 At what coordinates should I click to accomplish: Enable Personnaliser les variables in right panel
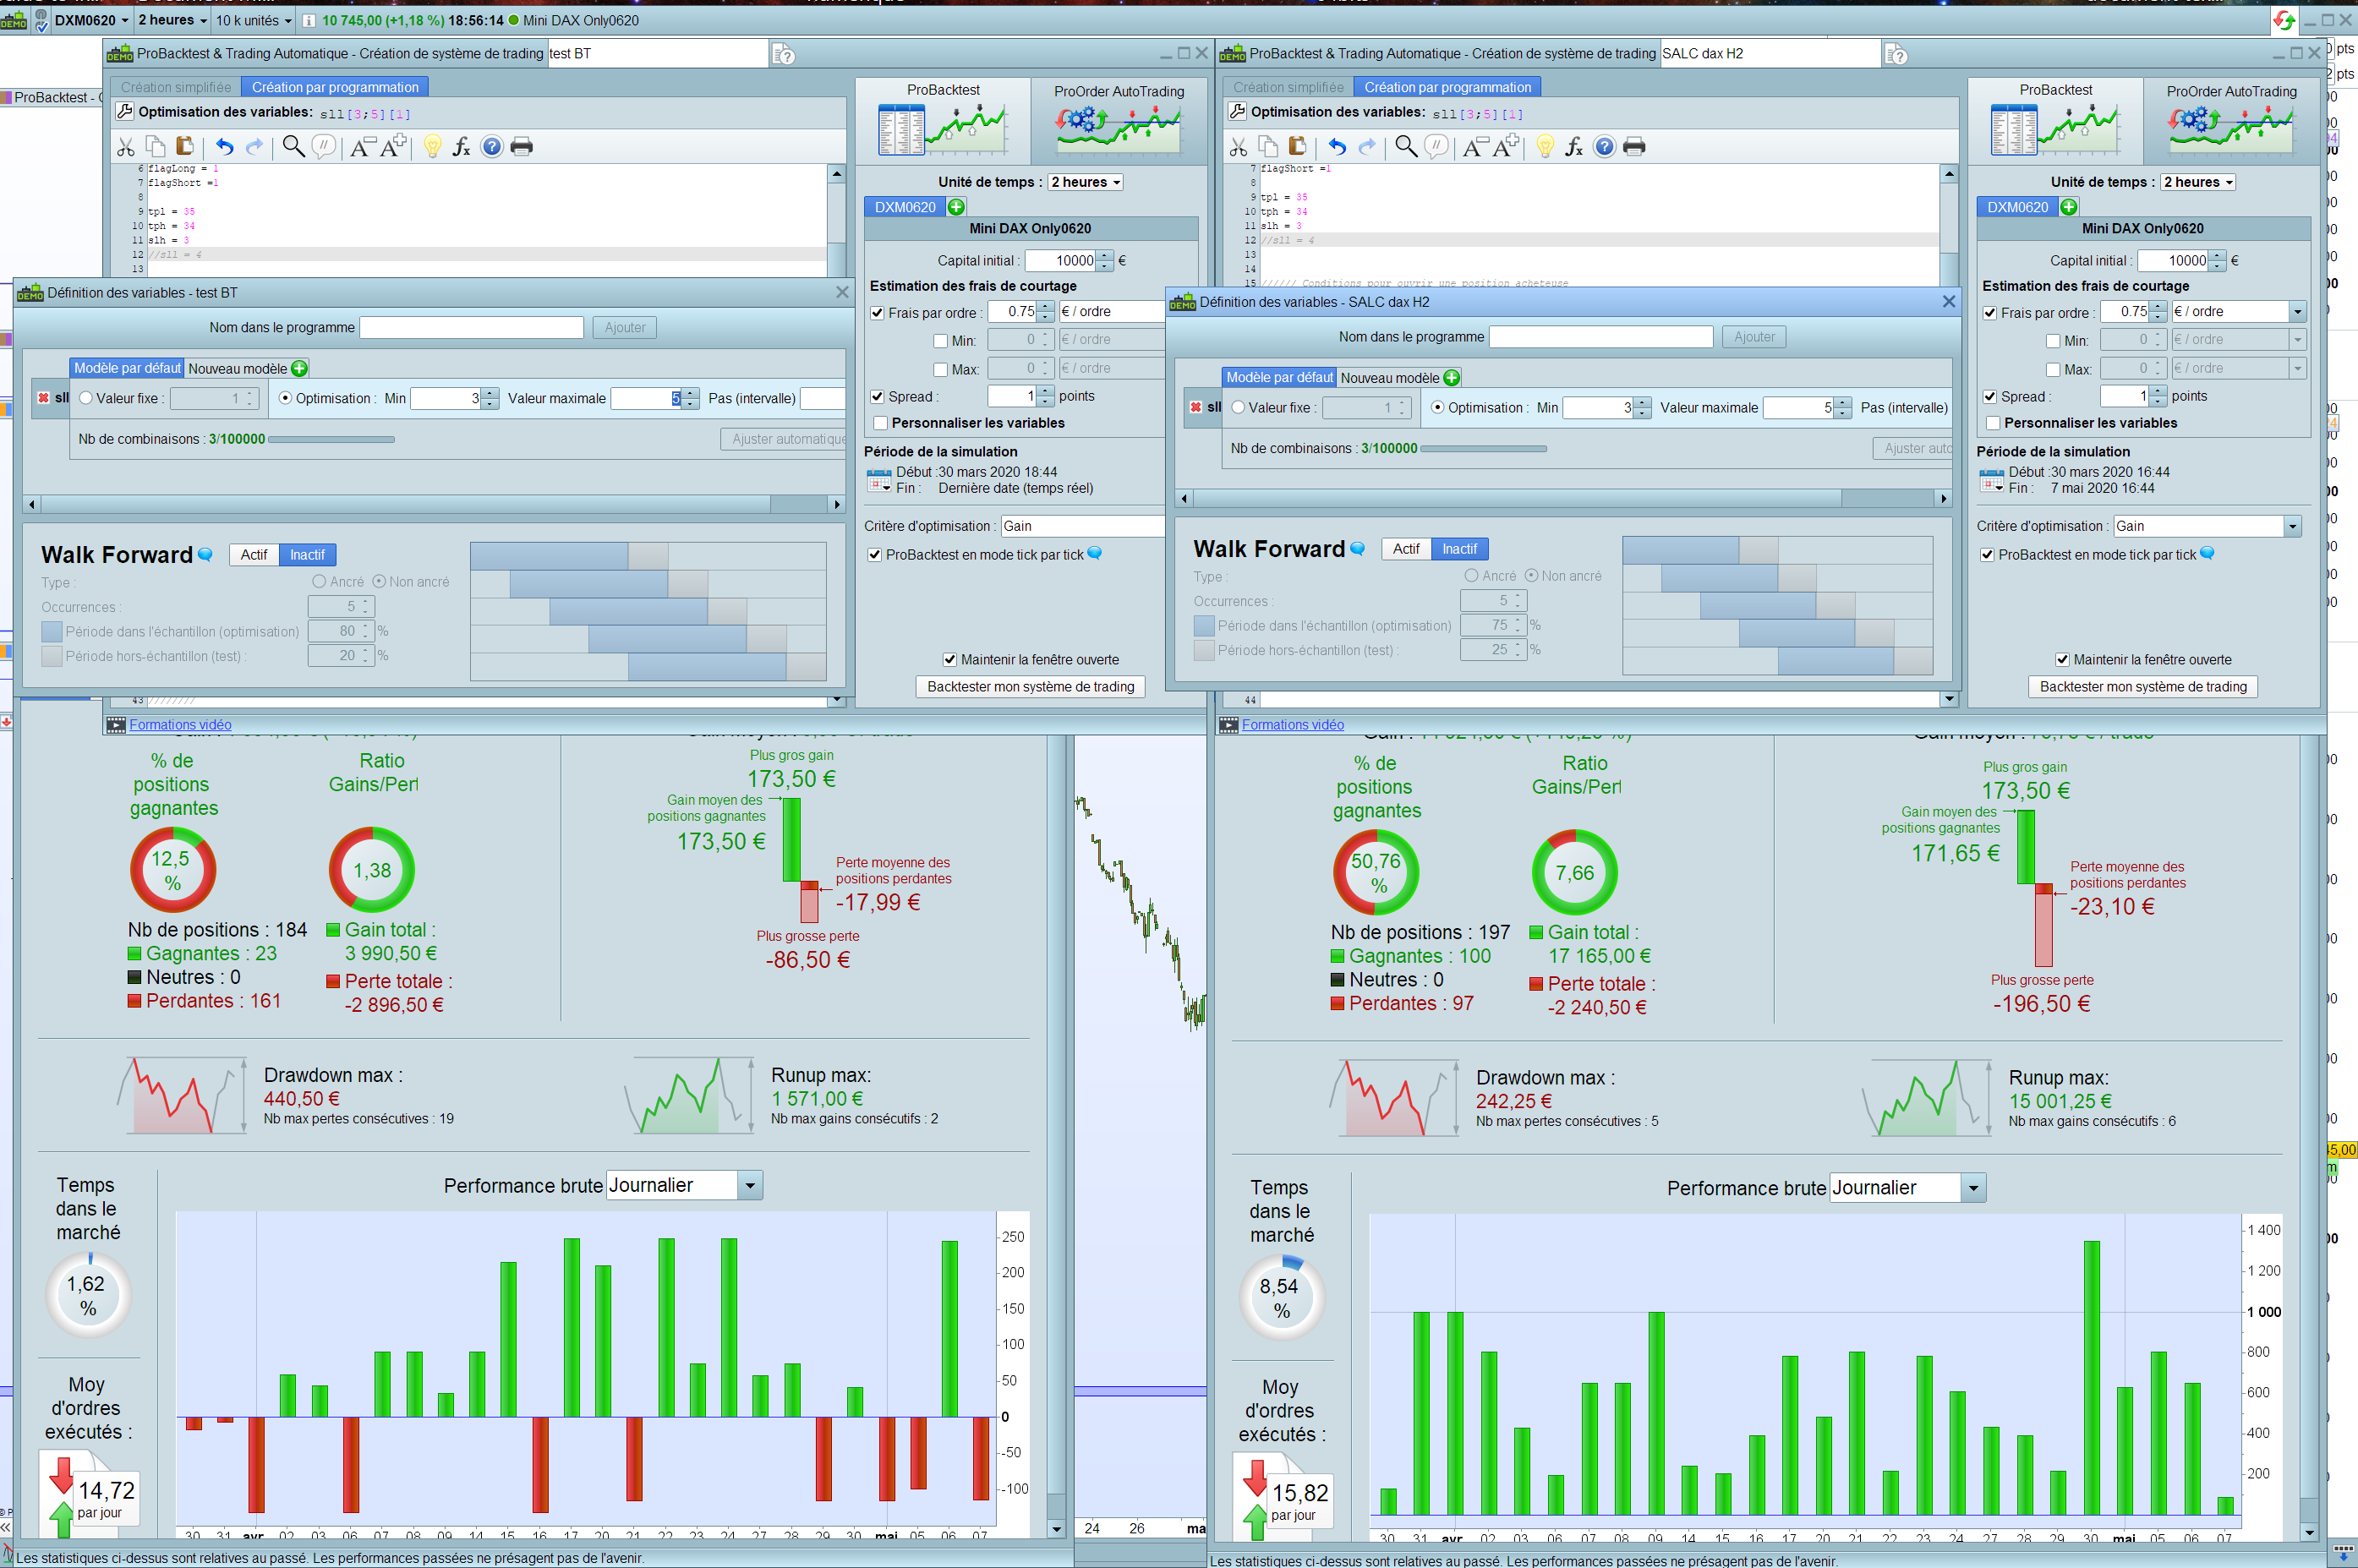1993,423
